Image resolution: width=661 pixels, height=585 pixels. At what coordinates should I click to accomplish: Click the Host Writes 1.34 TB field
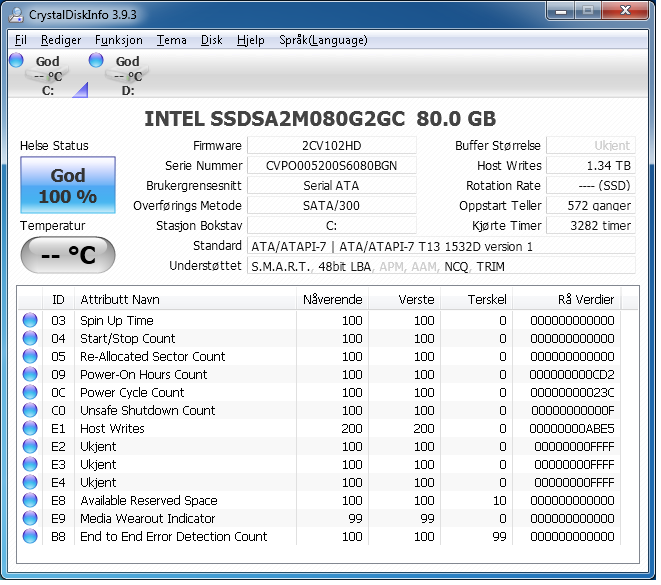pyautogui.click(x=591, y=165)
